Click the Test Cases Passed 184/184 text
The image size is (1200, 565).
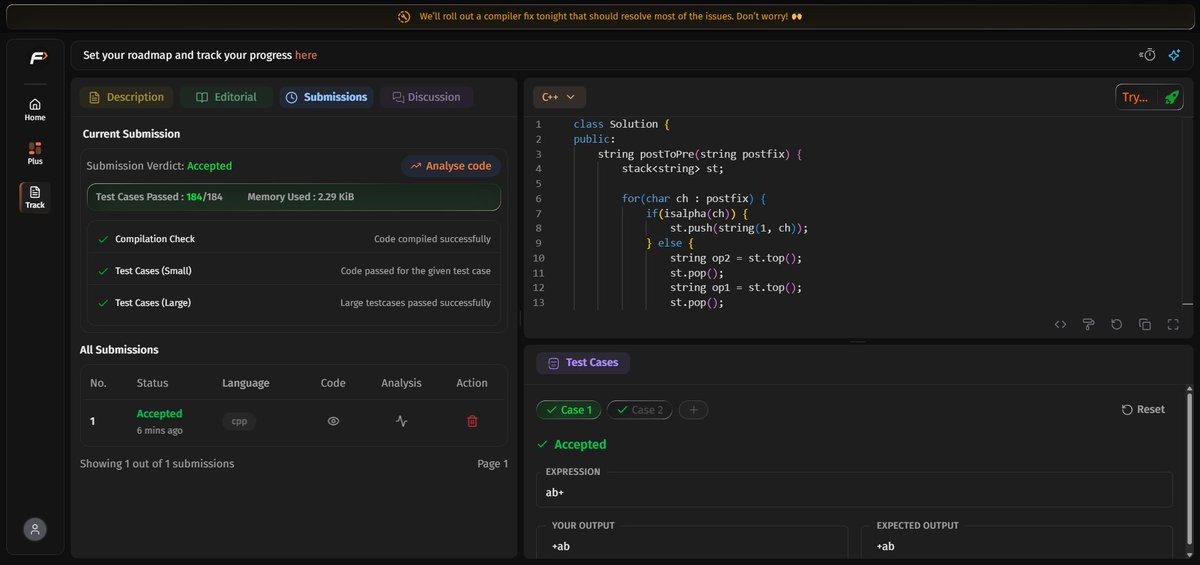pyautogui.click(x=159, y=197)
